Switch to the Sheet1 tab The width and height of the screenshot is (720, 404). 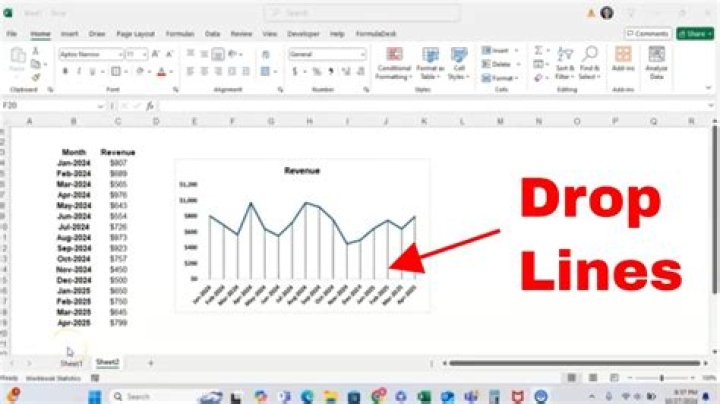(x=71, y=362)
